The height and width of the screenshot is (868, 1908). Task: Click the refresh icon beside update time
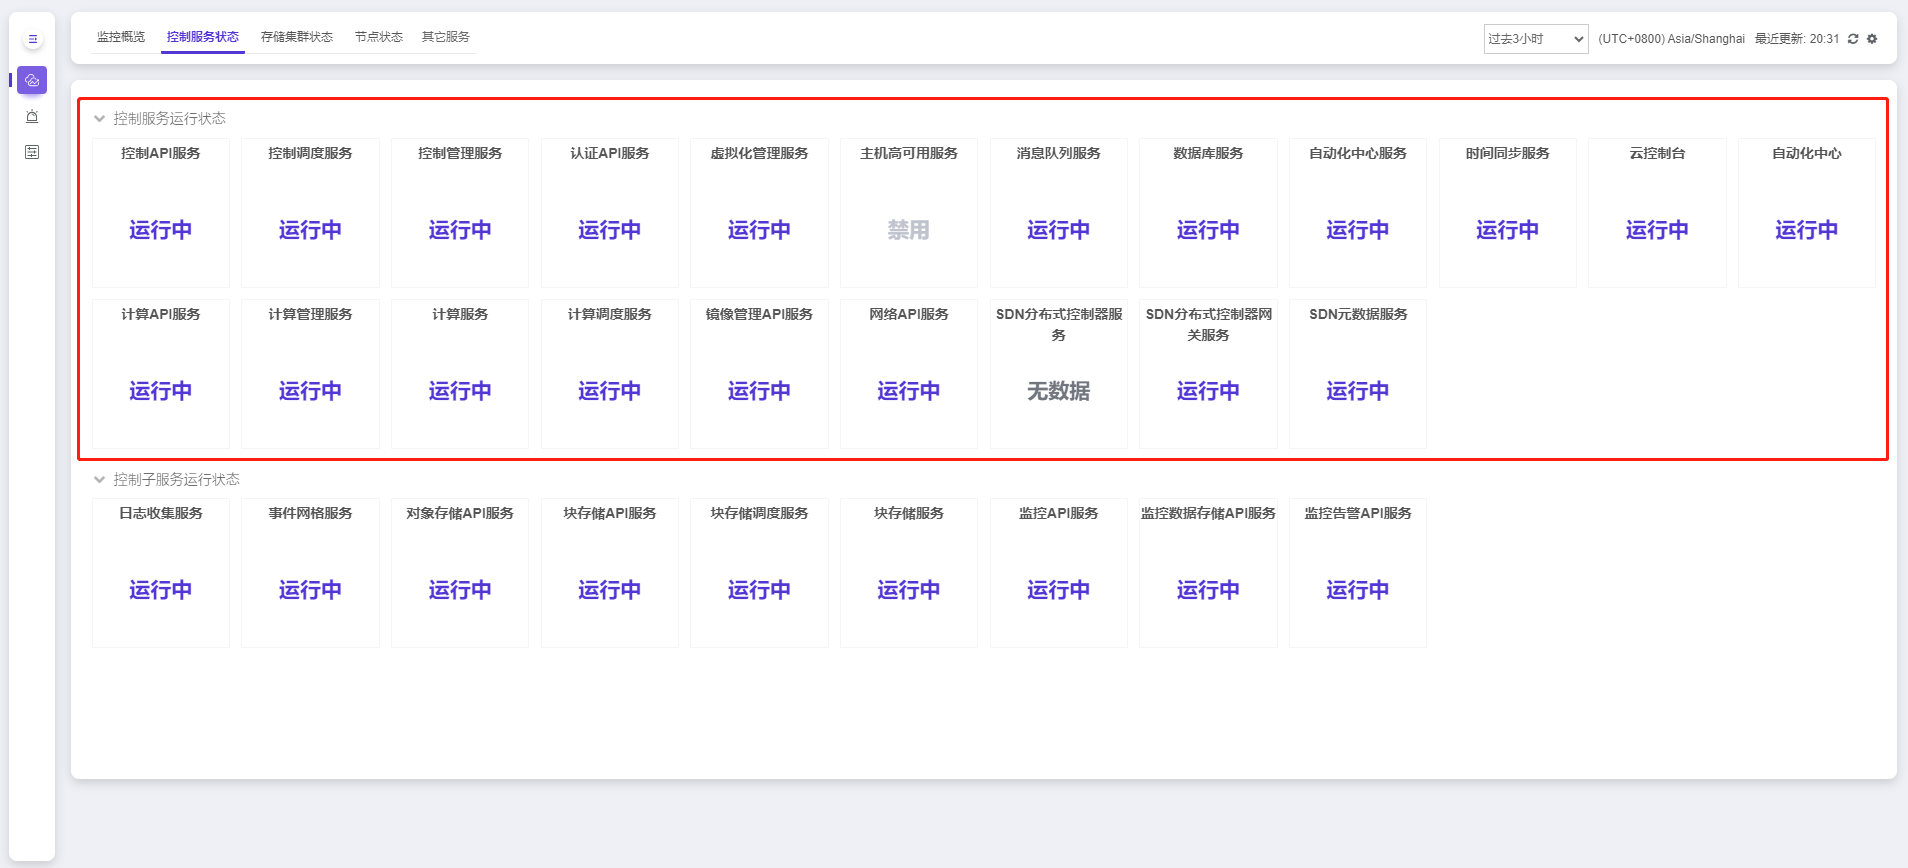(1853, 39)
